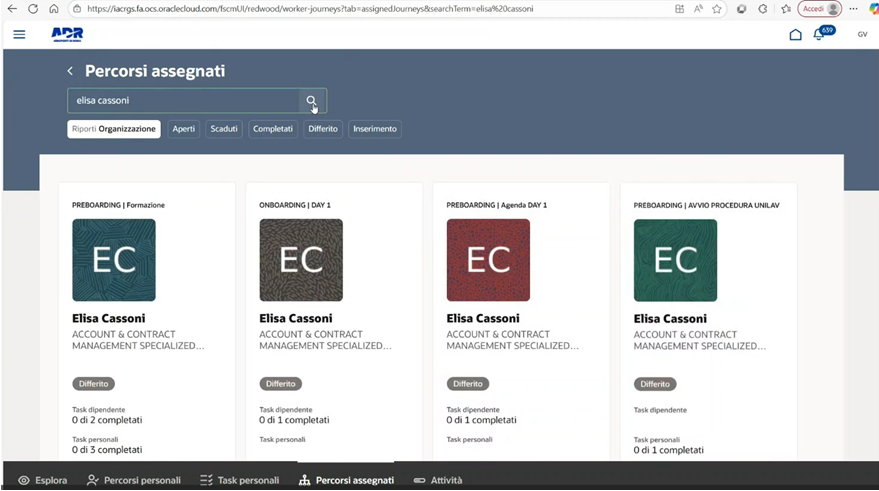Open the PREBOARDING Formazione card avatar
Screen dimensions: 879x491
tap(114, 260)
